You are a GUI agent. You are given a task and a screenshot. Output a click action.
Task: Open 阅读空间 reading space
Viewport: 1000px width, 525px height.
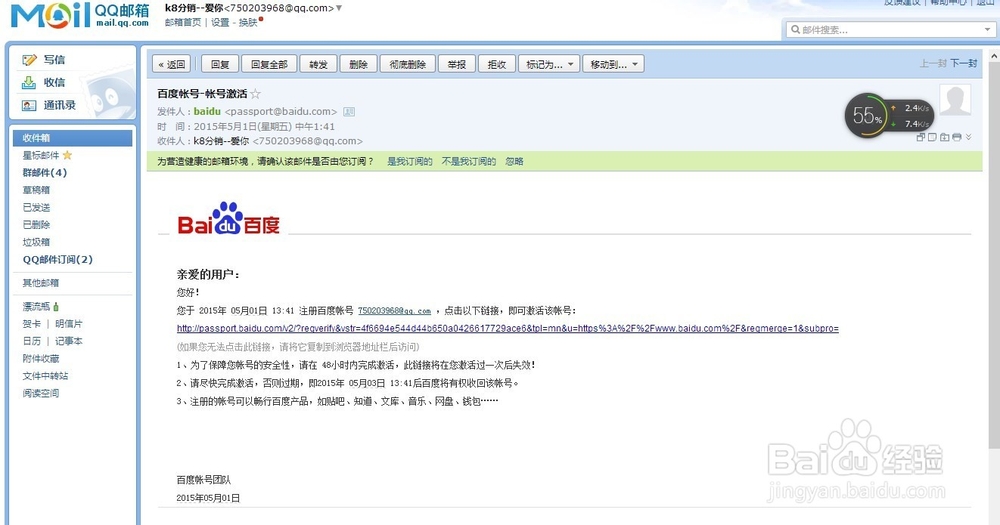(x=41, y=393)
